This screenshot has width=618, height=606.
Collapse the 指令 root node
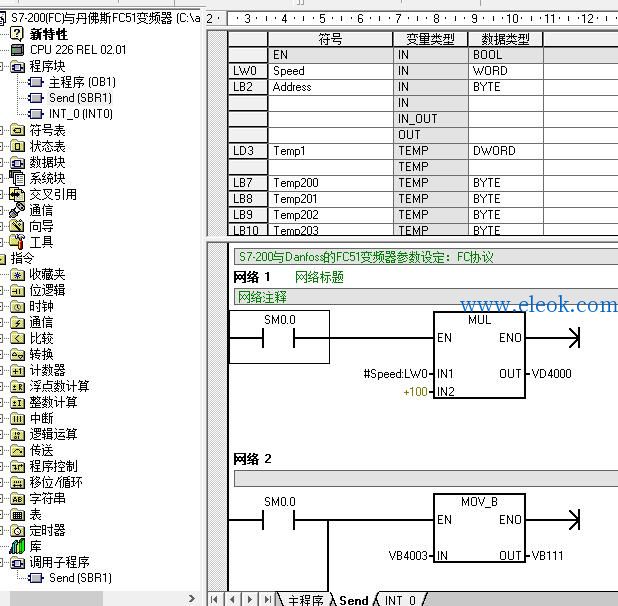tap(2, 259)
